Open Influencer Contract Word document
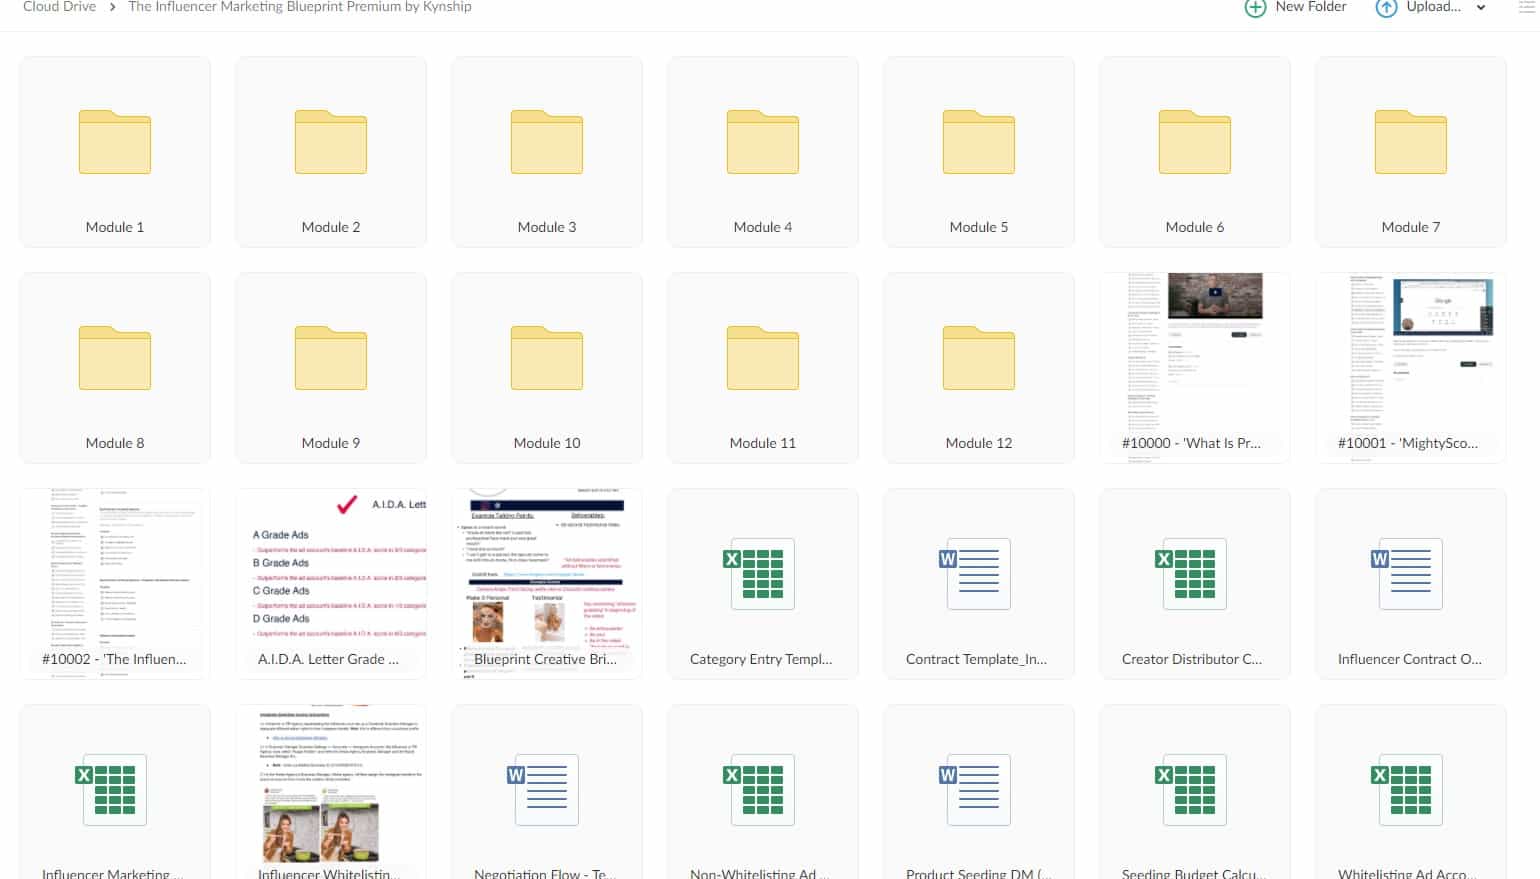 pos(1410,583)
